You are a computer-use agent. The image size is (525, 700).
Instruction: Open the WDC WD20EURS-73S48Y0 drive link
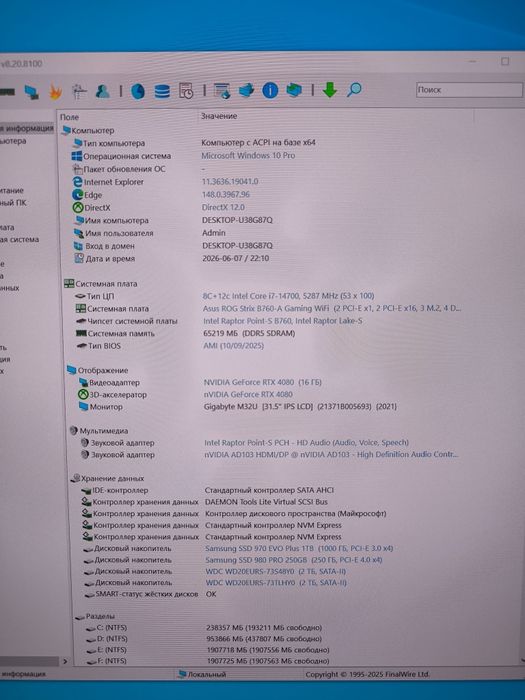tap(275, 571)
